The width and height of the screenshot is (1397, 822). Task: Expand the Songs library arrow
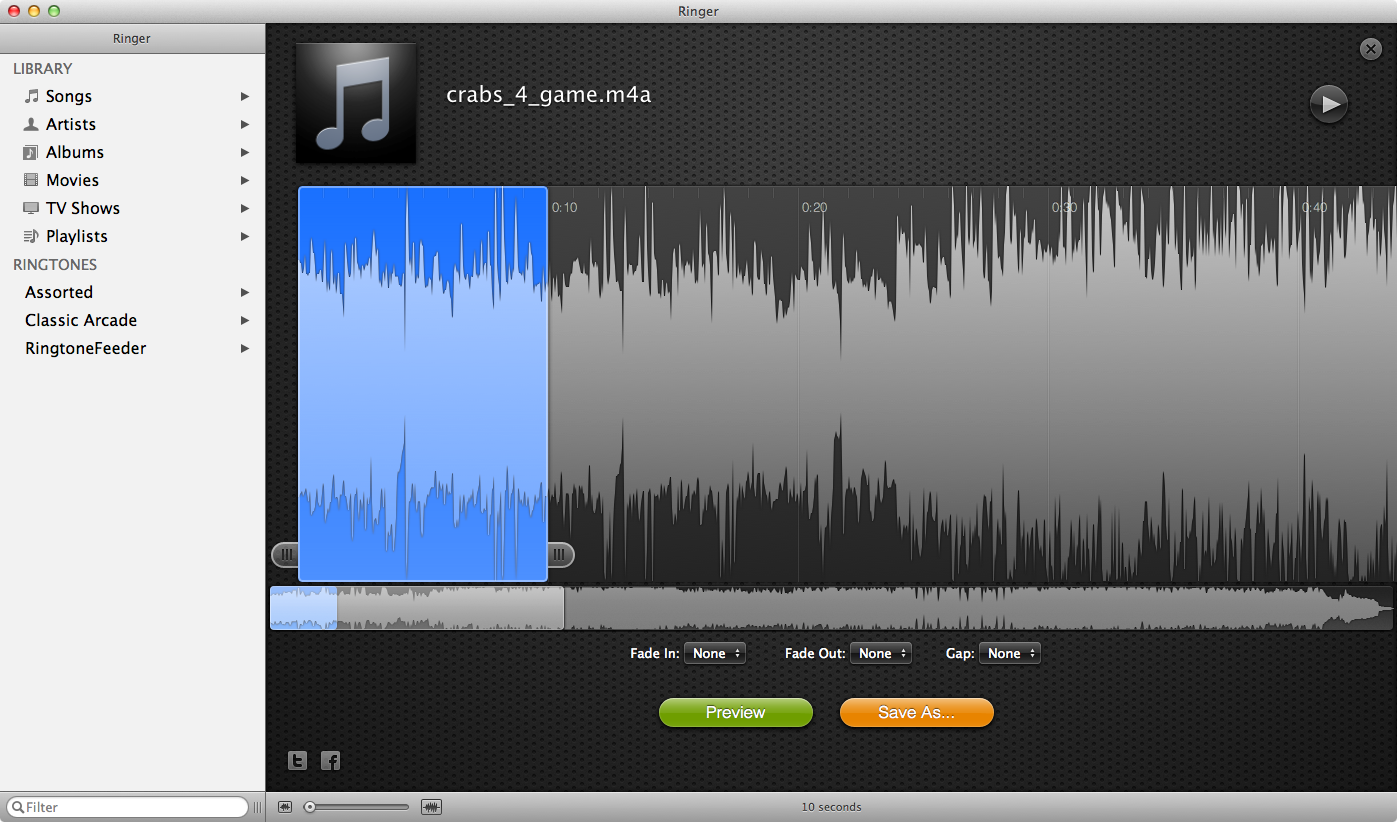point(245,97)
